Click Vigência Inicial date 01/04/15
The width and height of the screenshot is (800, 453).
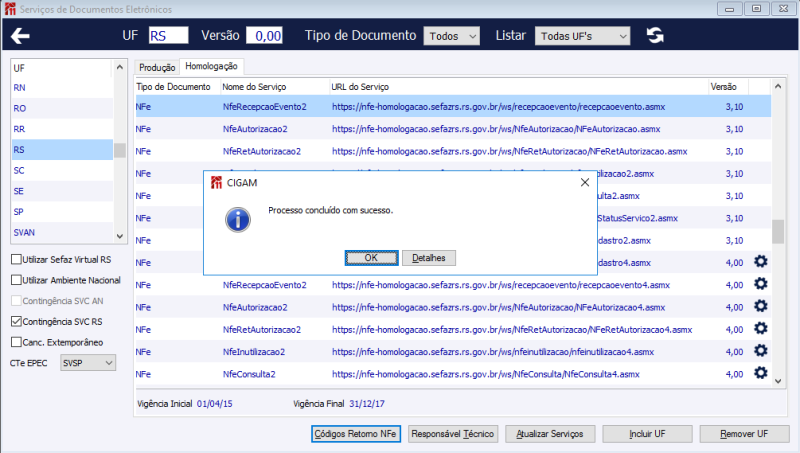(214, 404)
